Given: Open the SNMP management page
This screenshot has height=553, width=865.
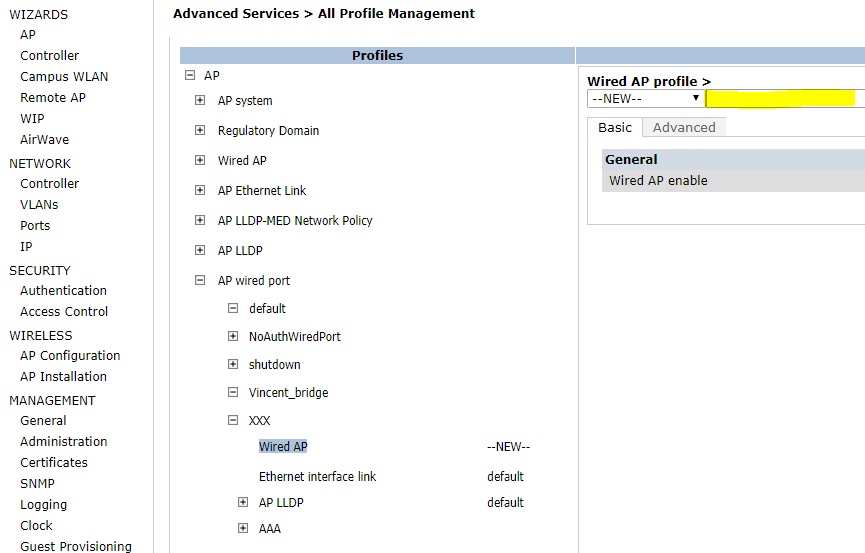Looking at the screenshot, I should point(38,484).
